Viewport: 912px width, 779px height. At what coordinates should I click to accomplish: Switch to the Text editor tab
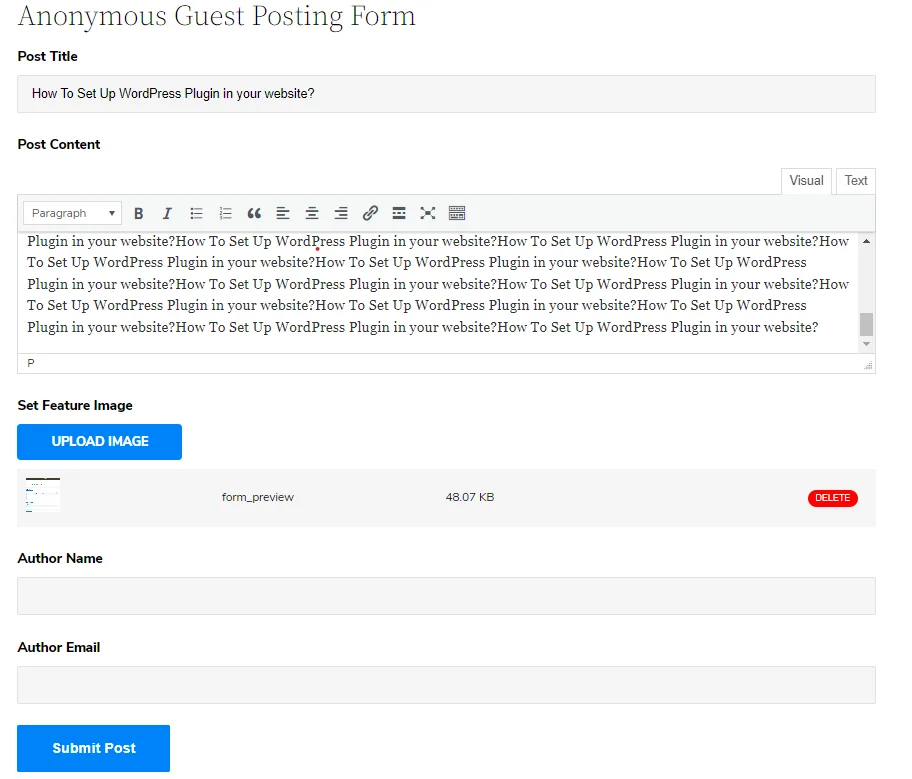click(x=856, y=181)
